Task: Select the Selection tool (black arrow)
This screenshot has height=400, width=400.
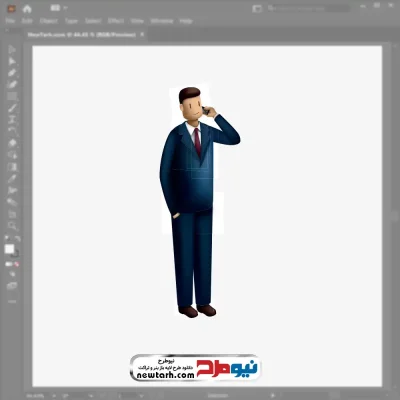Action: coord(12,50)
